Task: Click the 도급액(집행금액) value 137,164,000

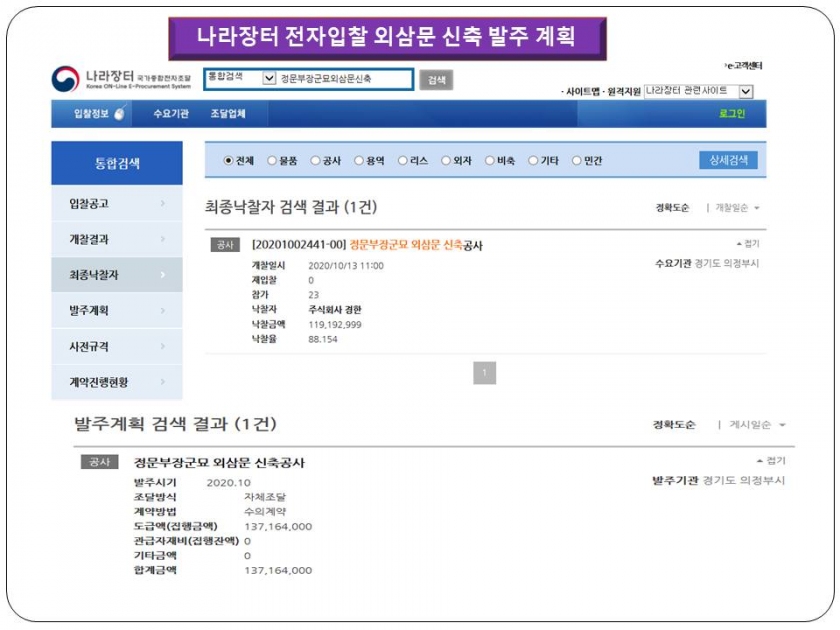Action: coord(278,527)
